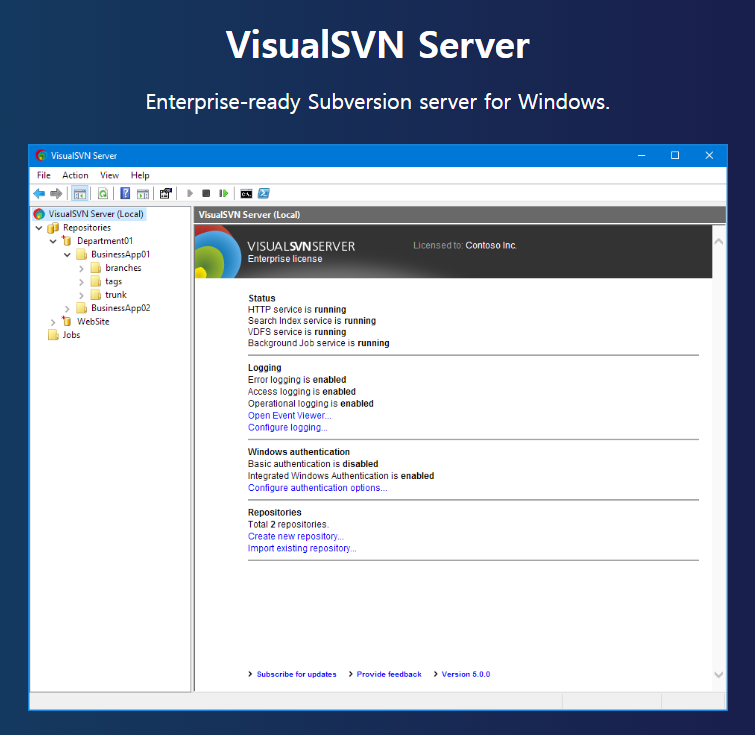The height and width of the screenshot is (735, 755).
Task: Click the trunk folder icon
Action: 95,294
